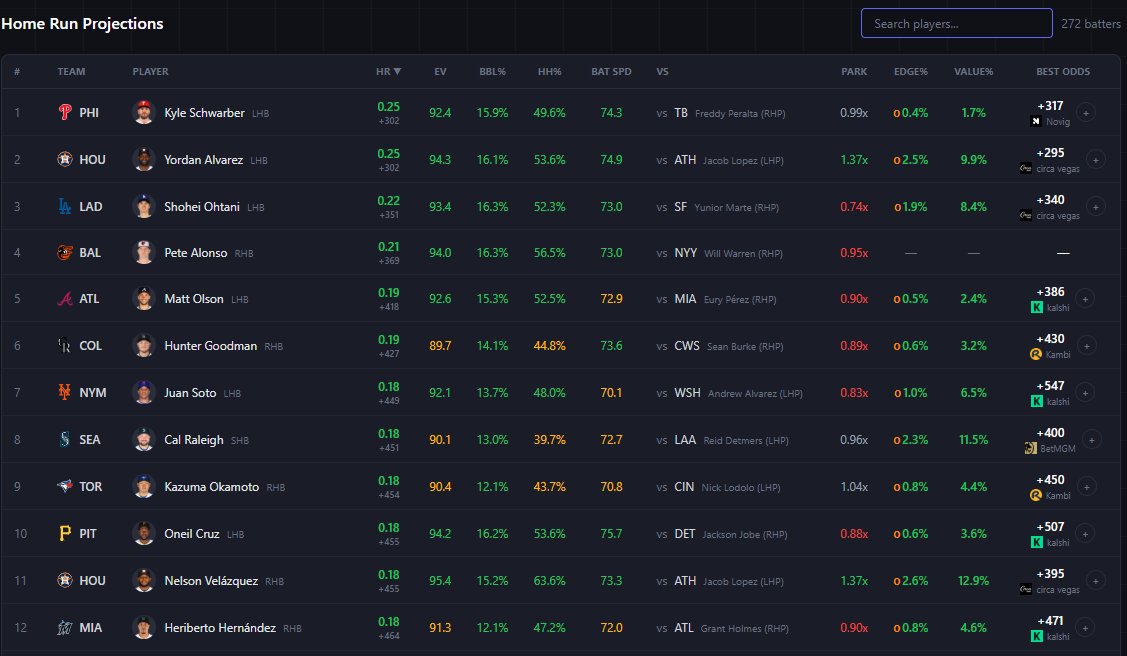This screenshot has width=1127, height=656.
Task: Click plus button in Nelson Velázquez row
Action: click(x=1095, y=581)
